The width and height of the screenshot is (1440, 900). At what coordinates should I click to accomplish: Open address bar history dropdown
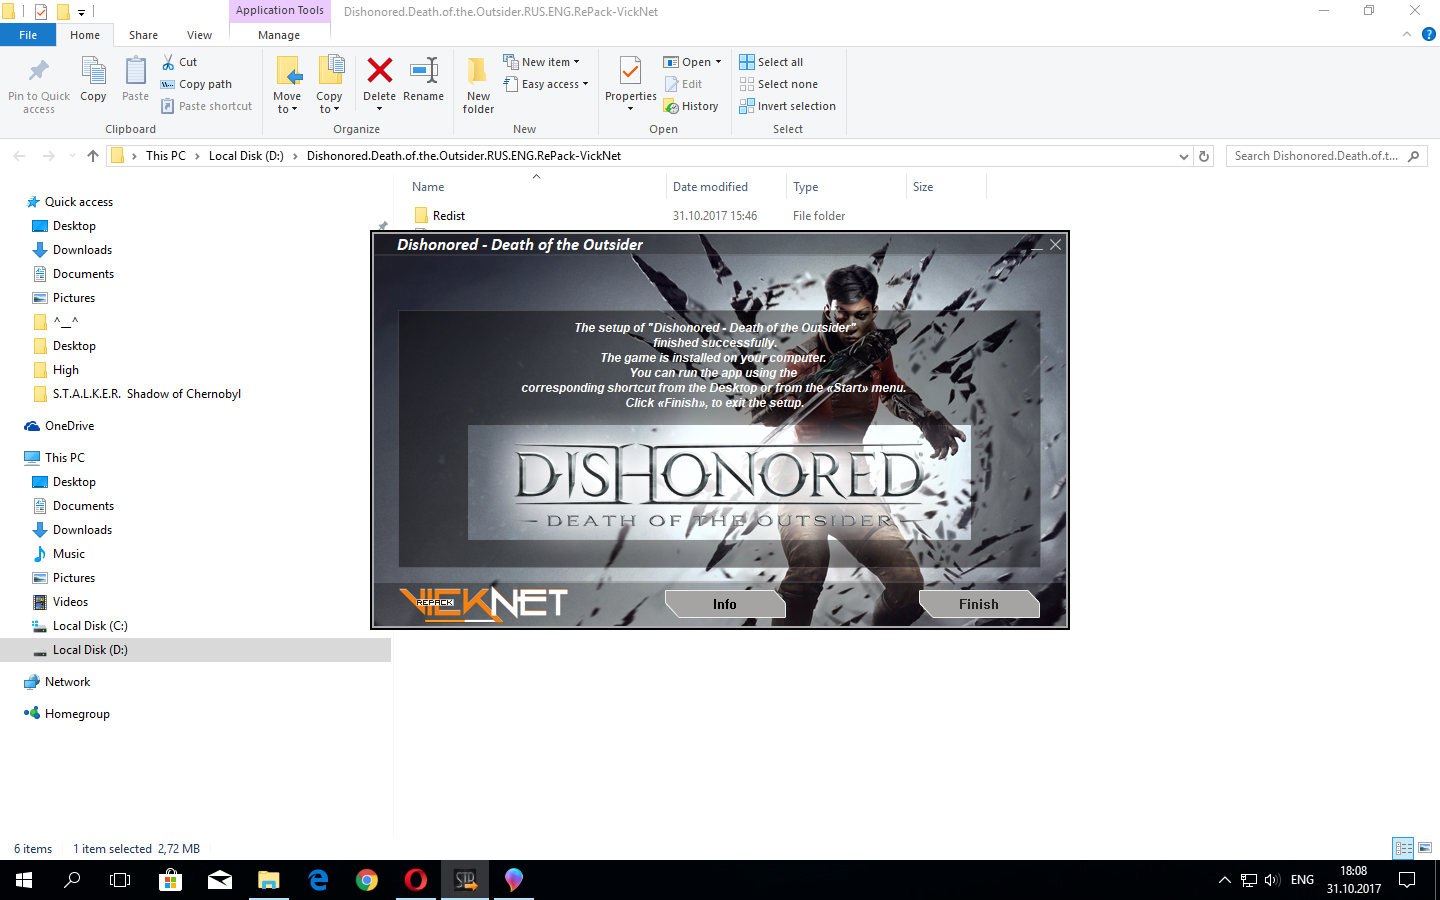(x=1184, y=156)
